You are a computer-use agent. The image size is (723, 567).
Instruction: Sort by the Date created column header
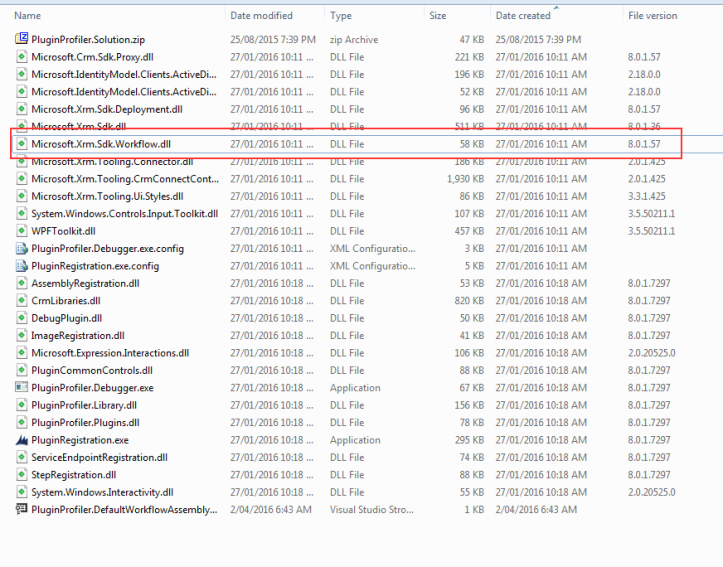[523, 16]
